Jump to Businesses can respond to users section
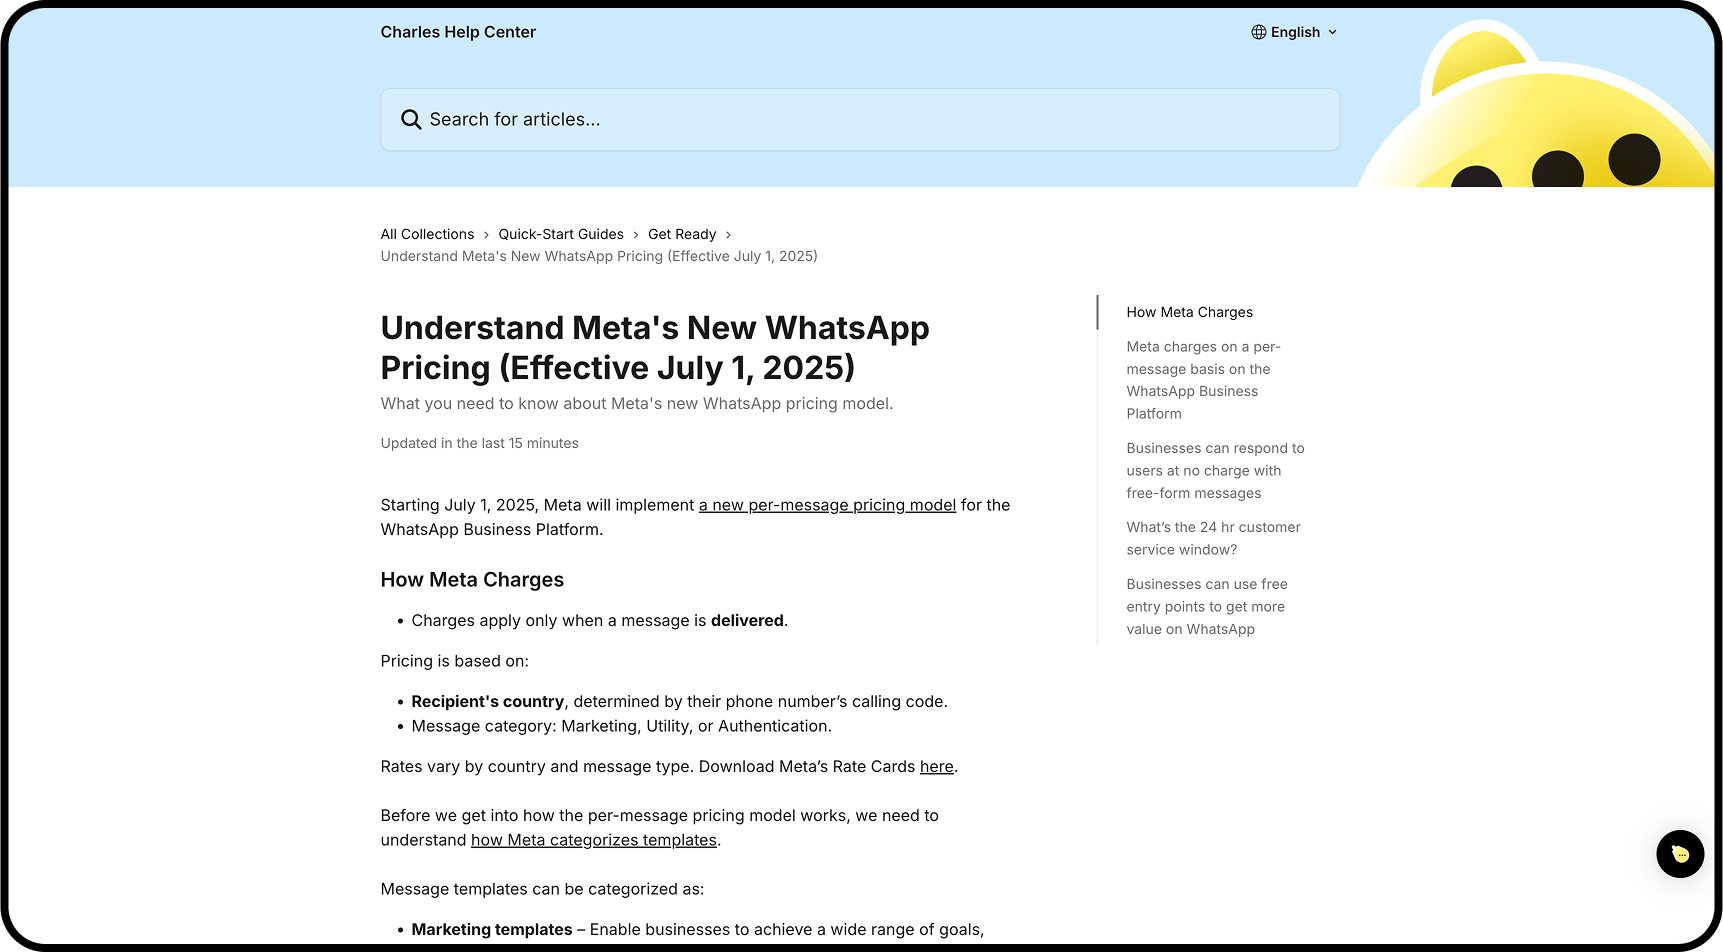This screenshot has width=1723, height=952. click(x=1215, y=470)
